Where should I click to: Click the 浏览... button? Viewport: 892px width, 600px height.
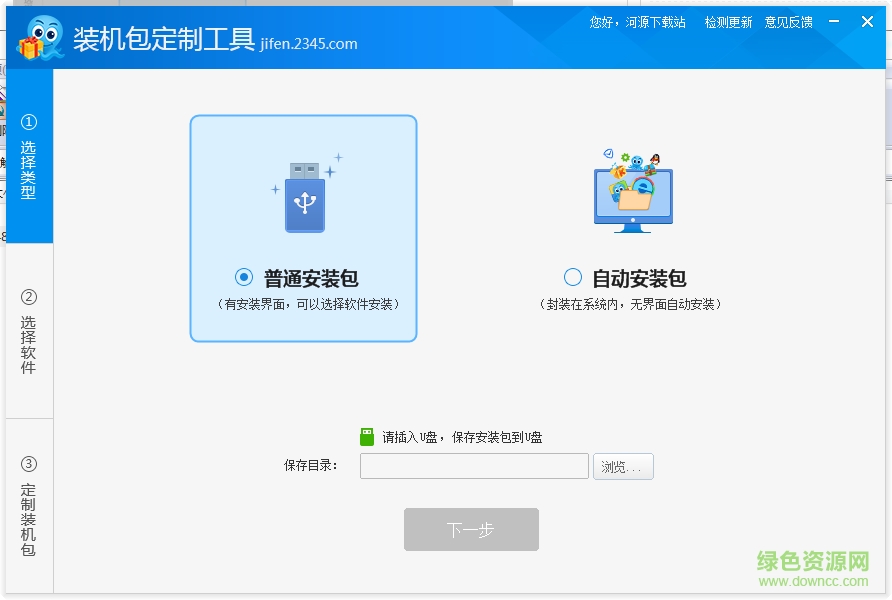coord(623,466)
